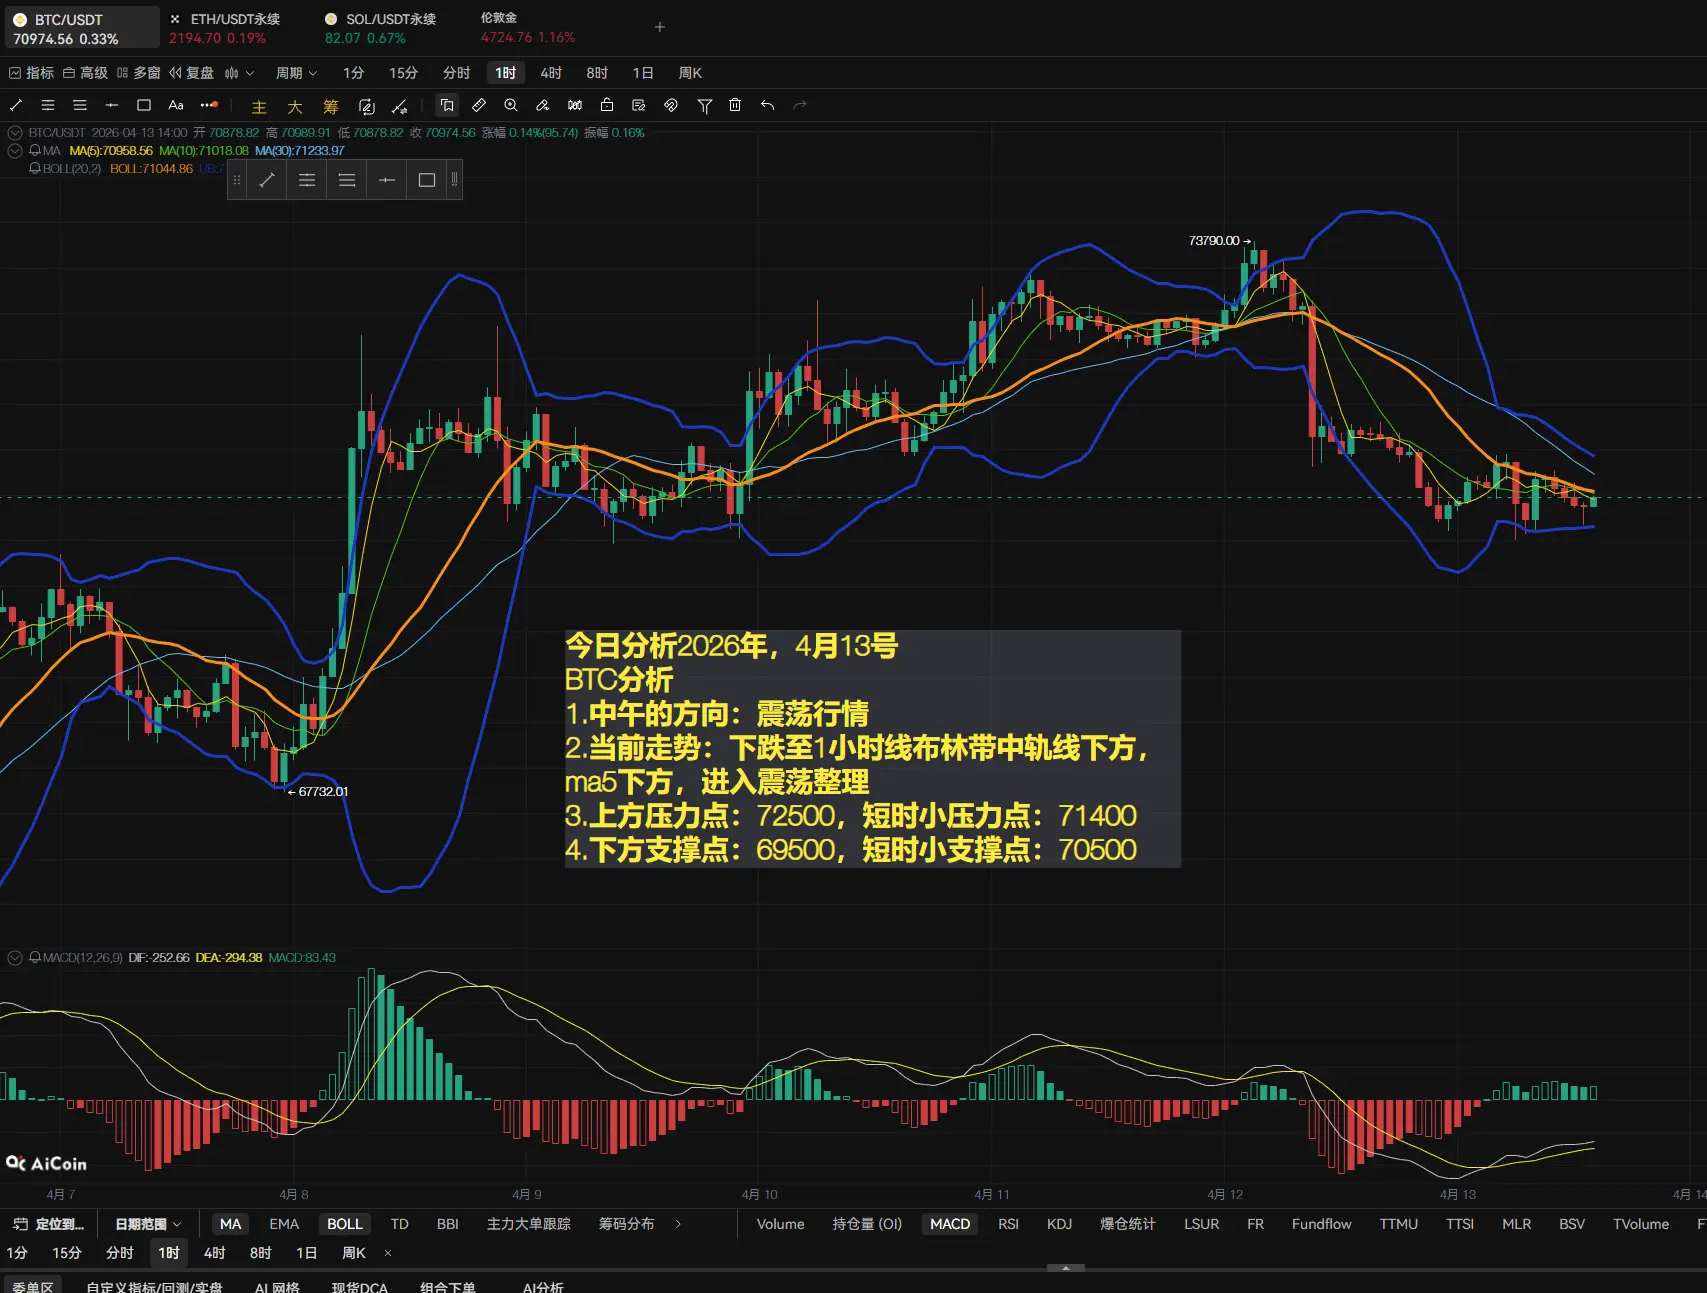
Task: Toggle the Volume sub-indicator
Action: click(780, 1224)
